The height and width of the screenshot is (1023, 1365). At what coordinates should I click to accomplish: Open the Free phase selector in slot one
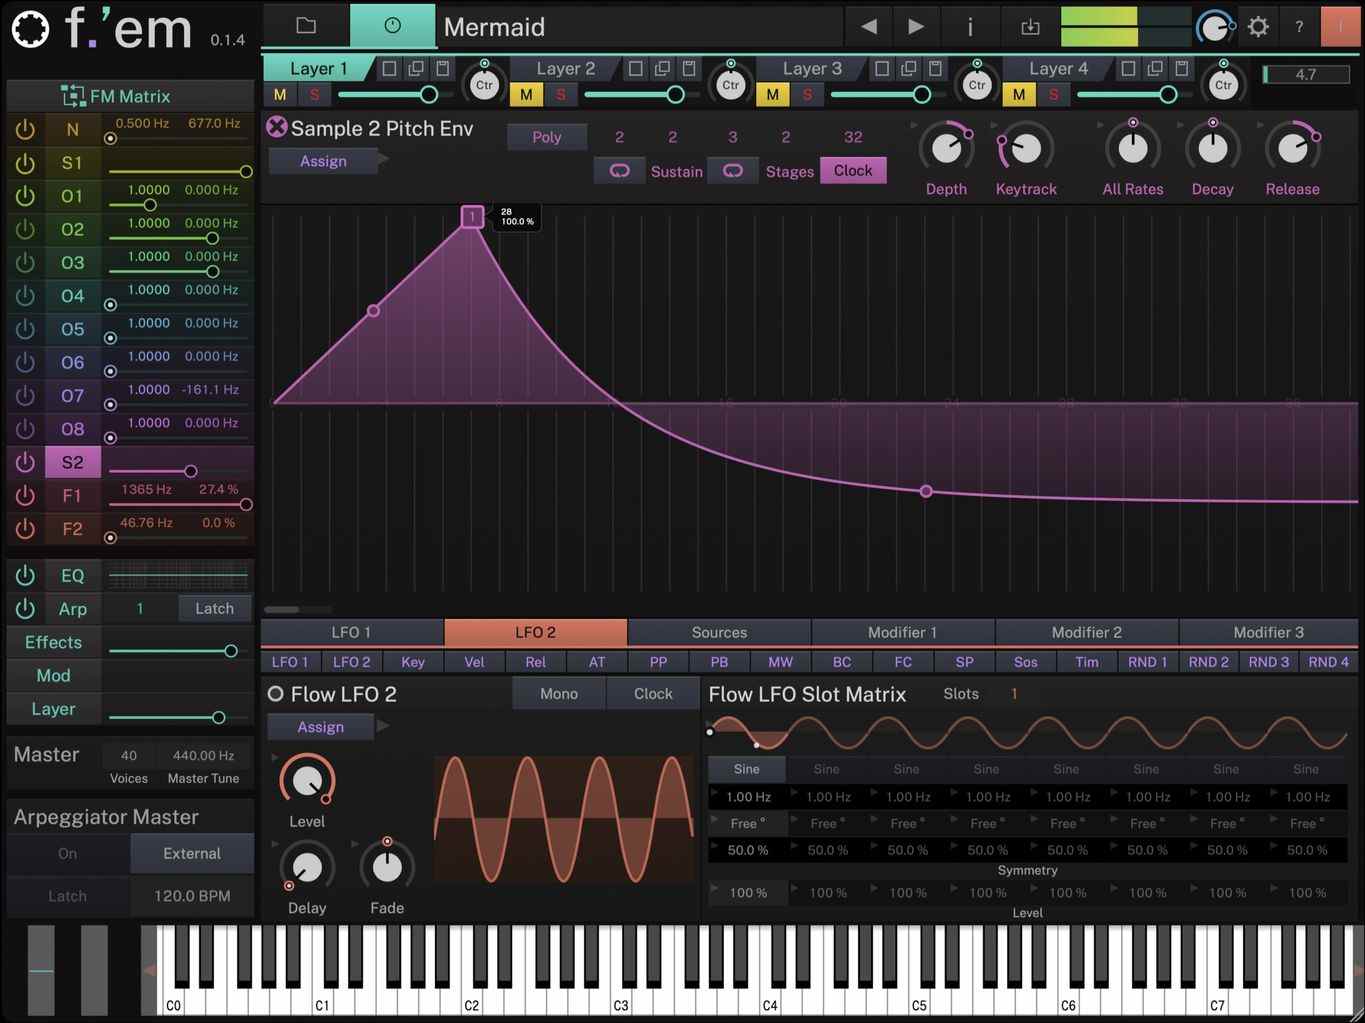[x=747, y=823]
